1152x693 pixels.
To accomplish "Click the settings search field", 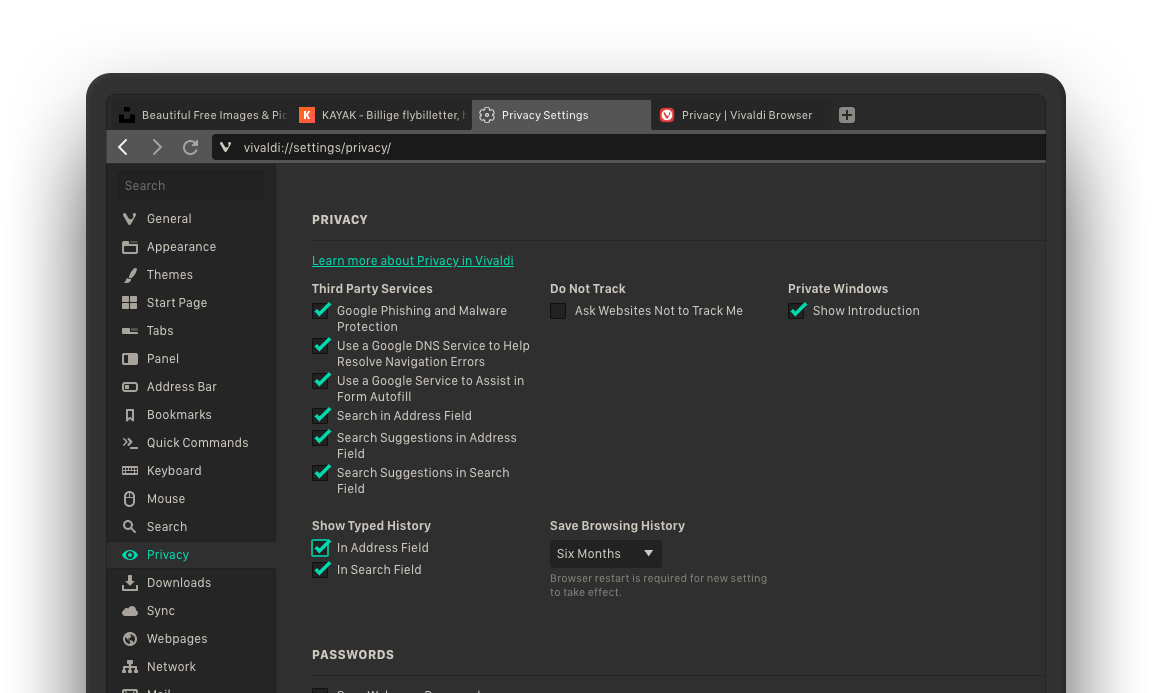I will (x=190, y=185).
